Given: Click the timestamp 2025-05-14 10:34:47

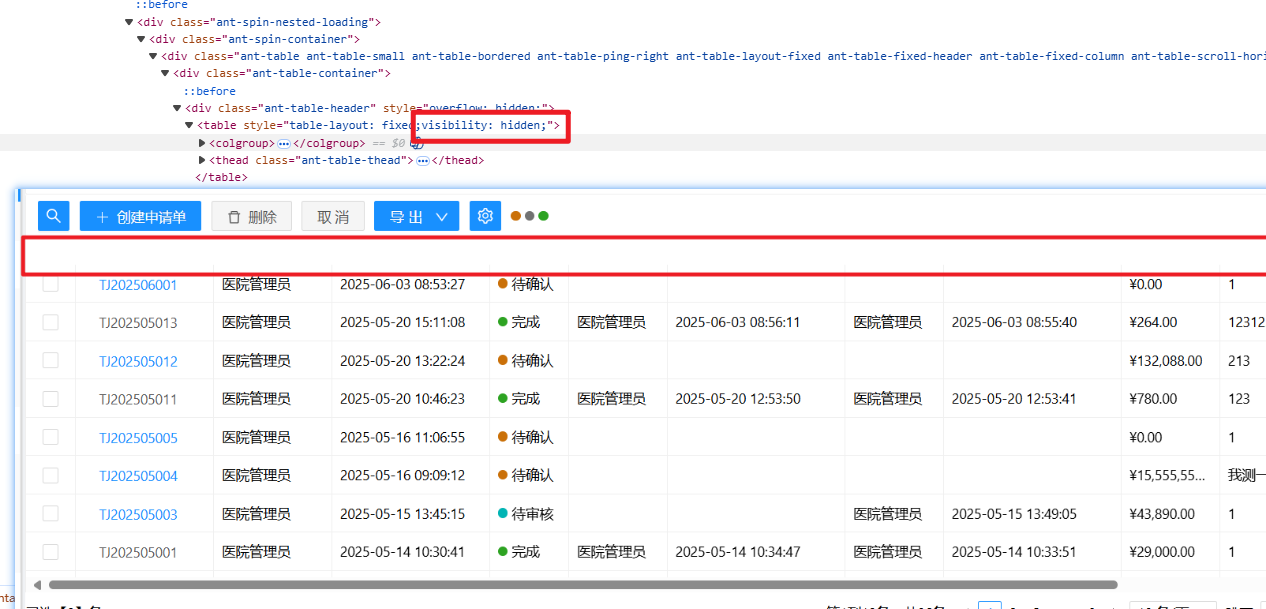Looking at the screenshot, I should (x=738, y=552).
